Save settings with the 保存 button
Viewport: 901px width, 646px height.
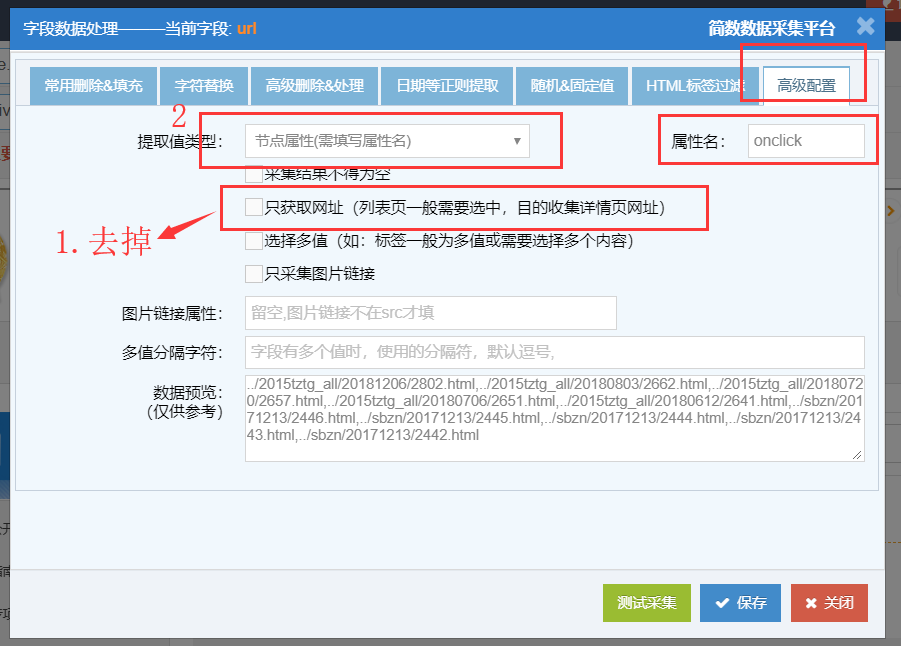click(740, 603)
